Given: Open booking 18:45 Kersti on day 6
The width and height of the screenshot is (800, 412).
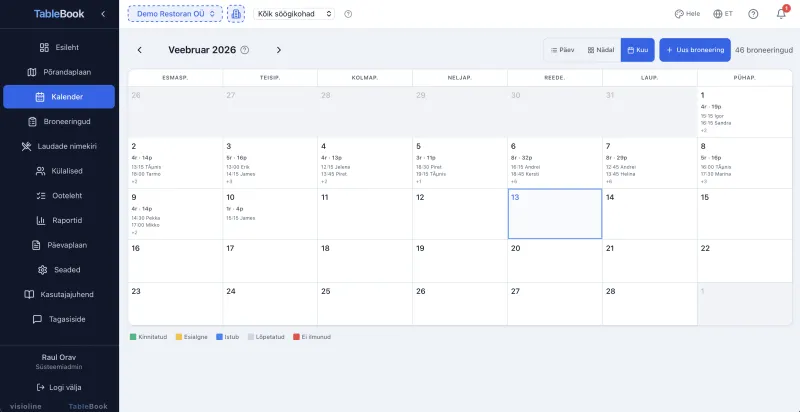Looking at the screenshot, I should click(x=526, y=174).
